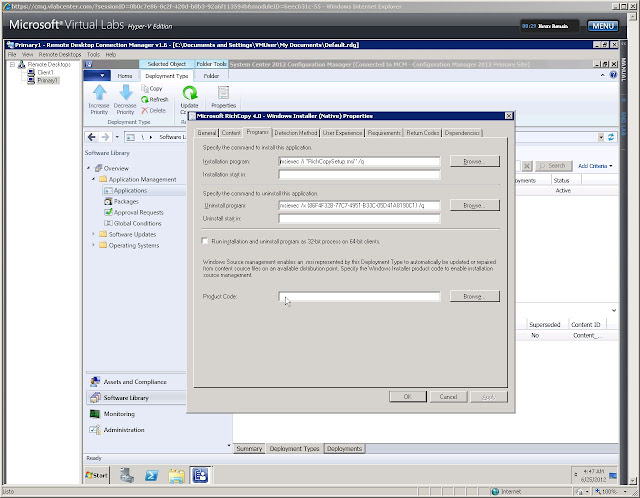
Task: Collapse the Application Management node
Action: [x=93, y=179]
